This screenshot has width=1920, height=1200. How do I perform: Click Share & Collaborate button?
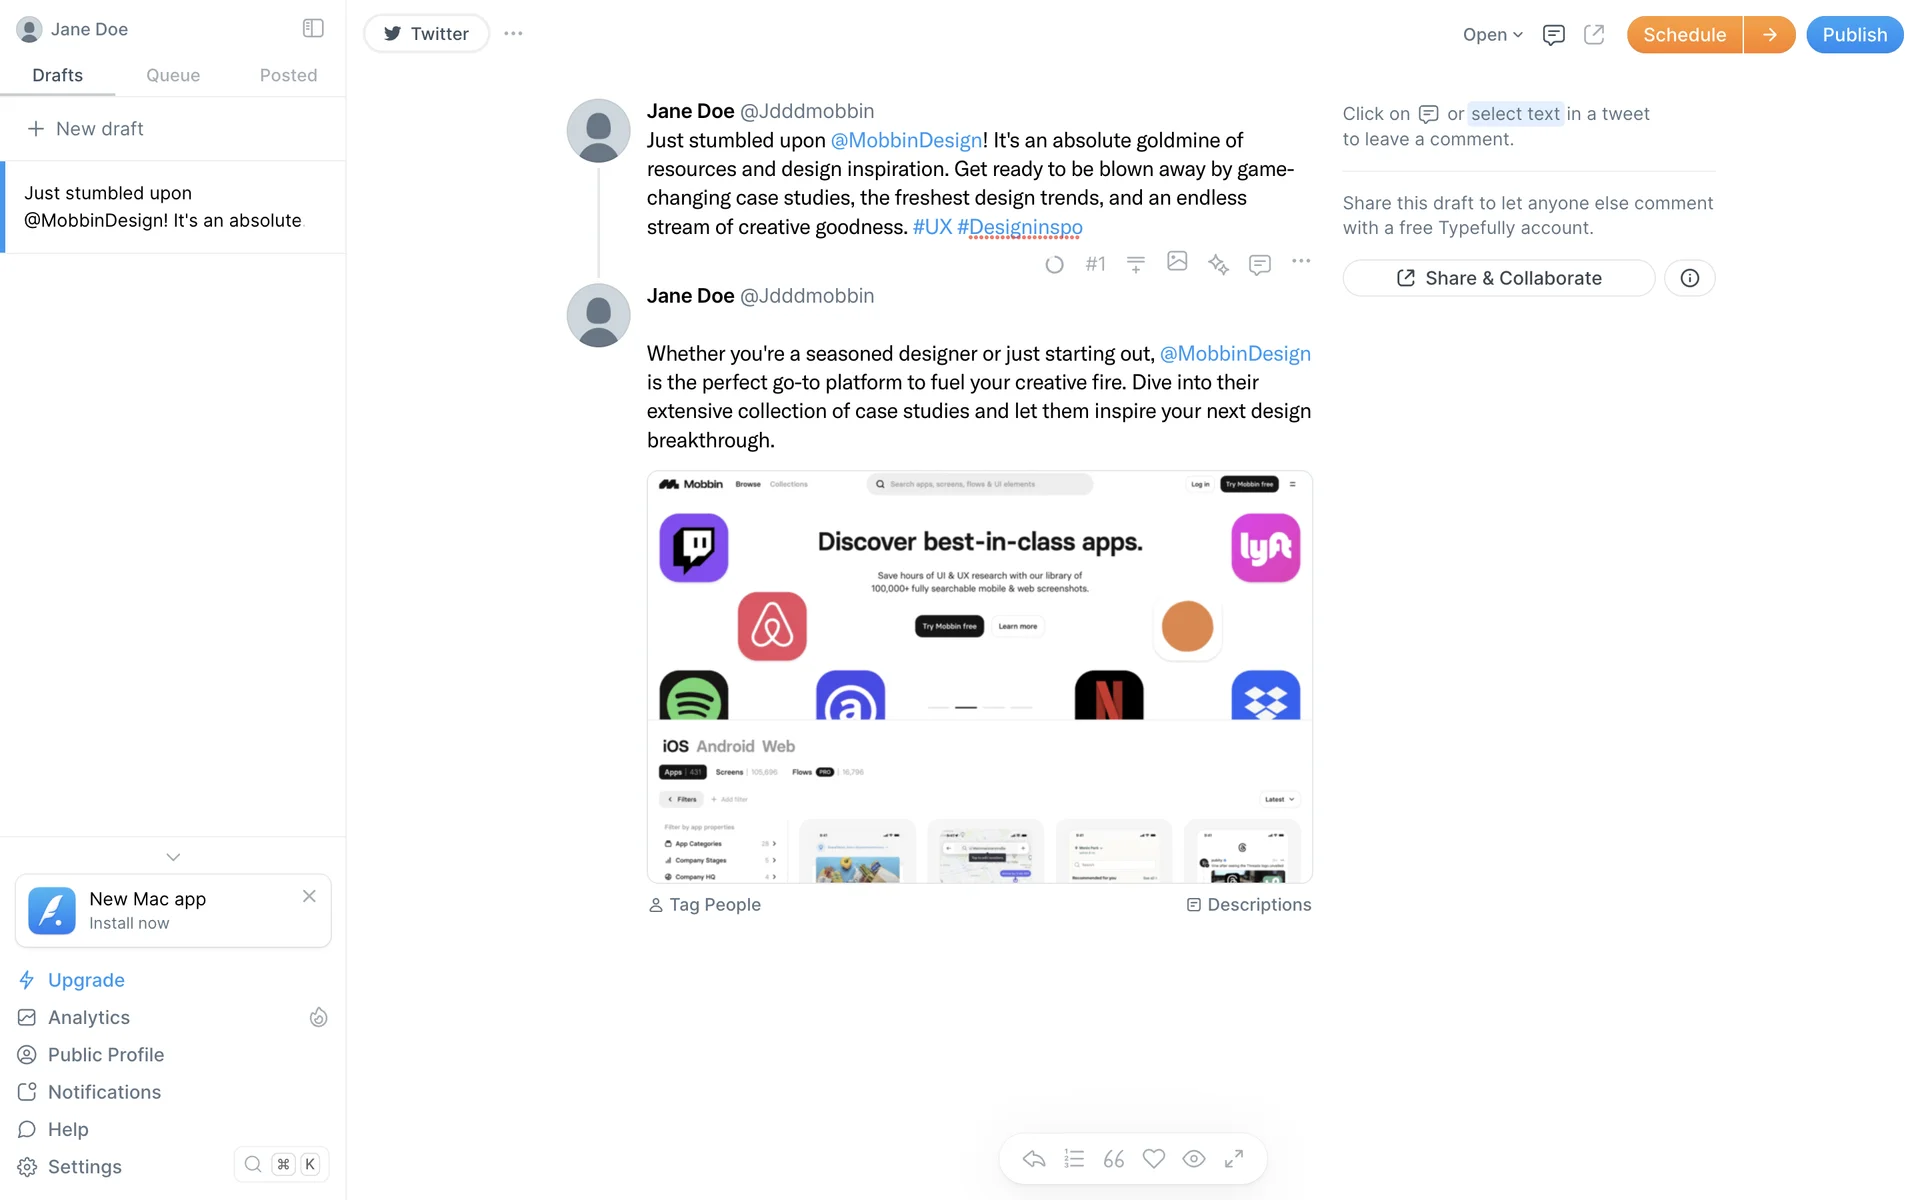[x=1498, y=278]
